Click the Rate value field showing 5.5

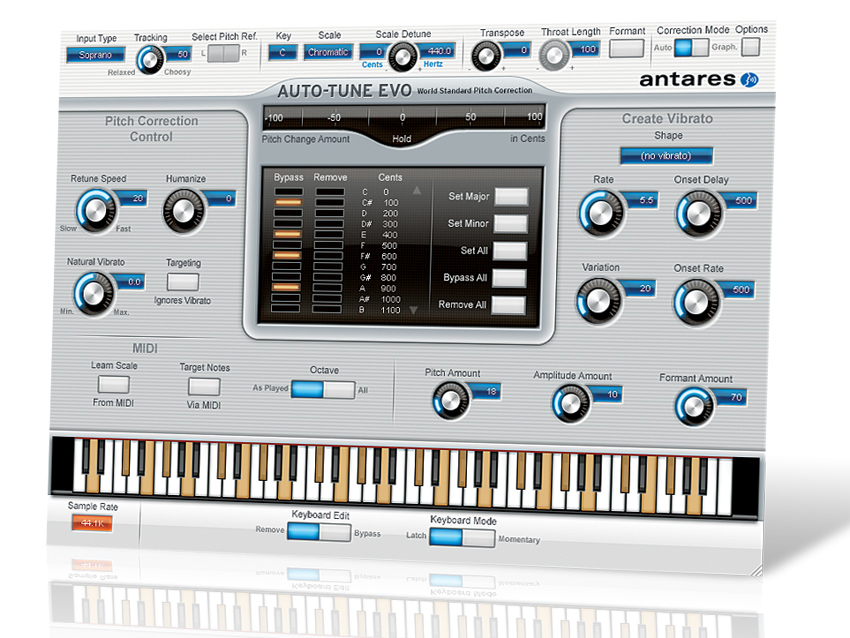pyautogui.click(x=643, y=200)
